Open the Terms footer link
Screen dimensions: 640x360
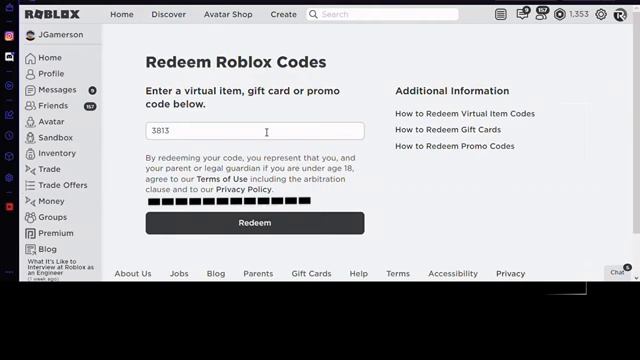(398, 274)
